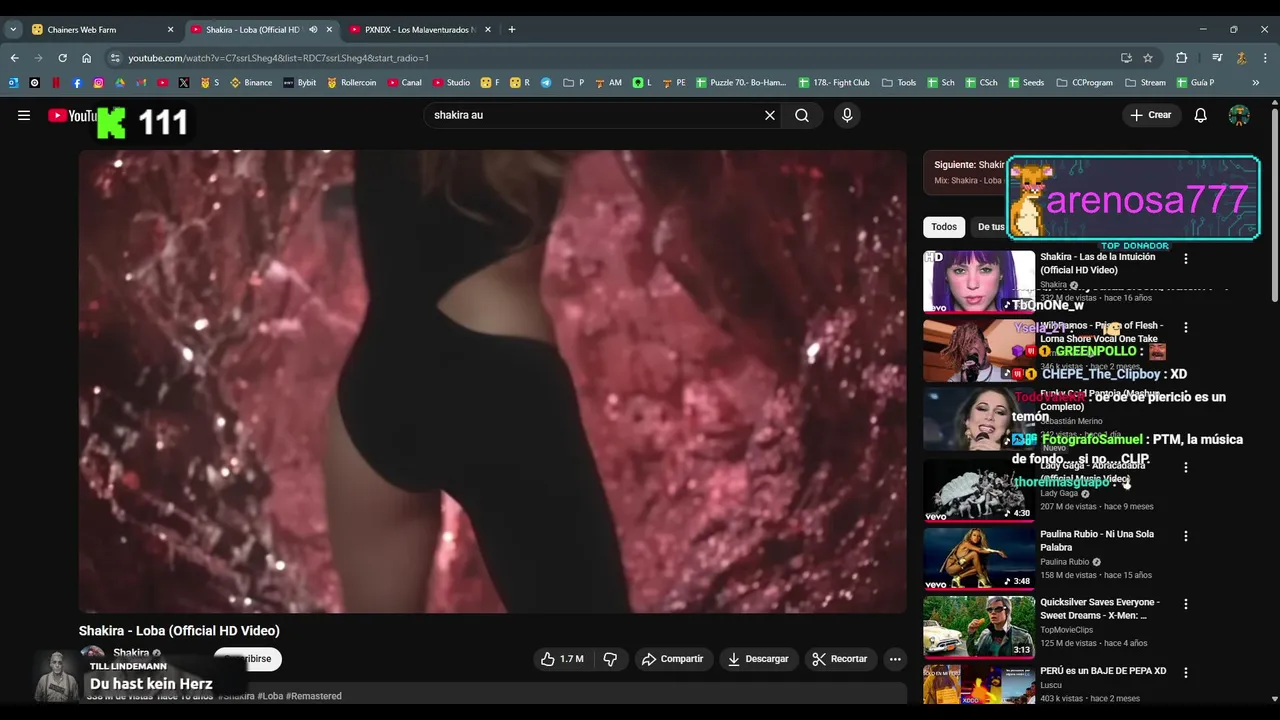Click the Shakira channel name
1280x720 pixels.
coord(131,653)
